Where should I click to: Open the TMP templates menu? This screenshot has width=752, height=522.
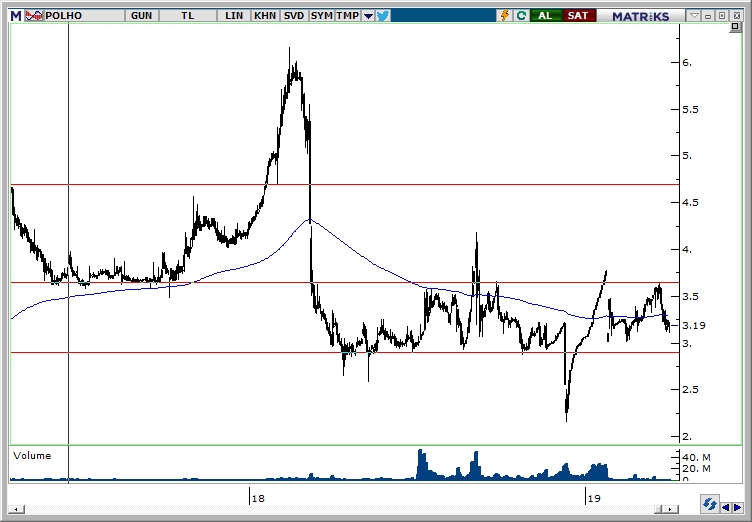click(348, 16)
